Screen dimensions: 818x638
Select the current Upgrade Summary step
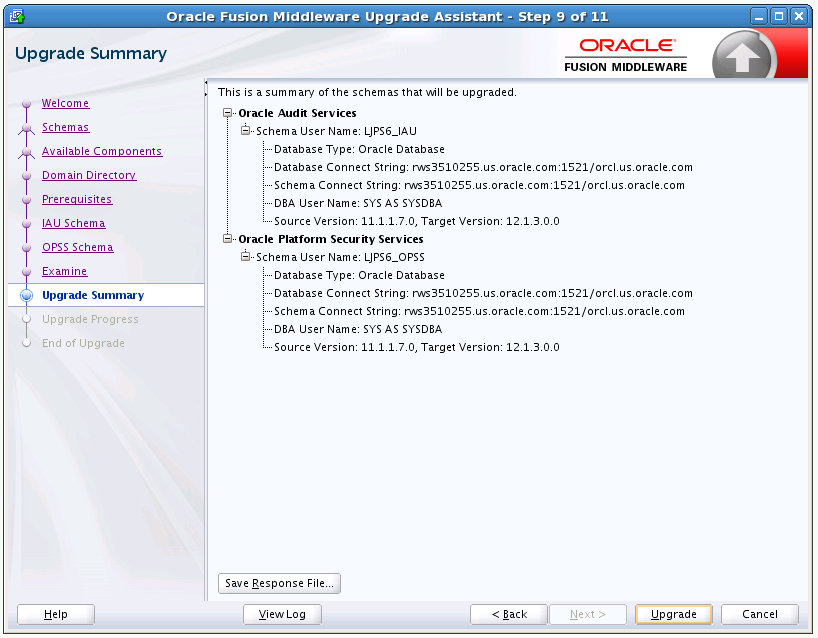pyautogui.click(x=93, y=295)
